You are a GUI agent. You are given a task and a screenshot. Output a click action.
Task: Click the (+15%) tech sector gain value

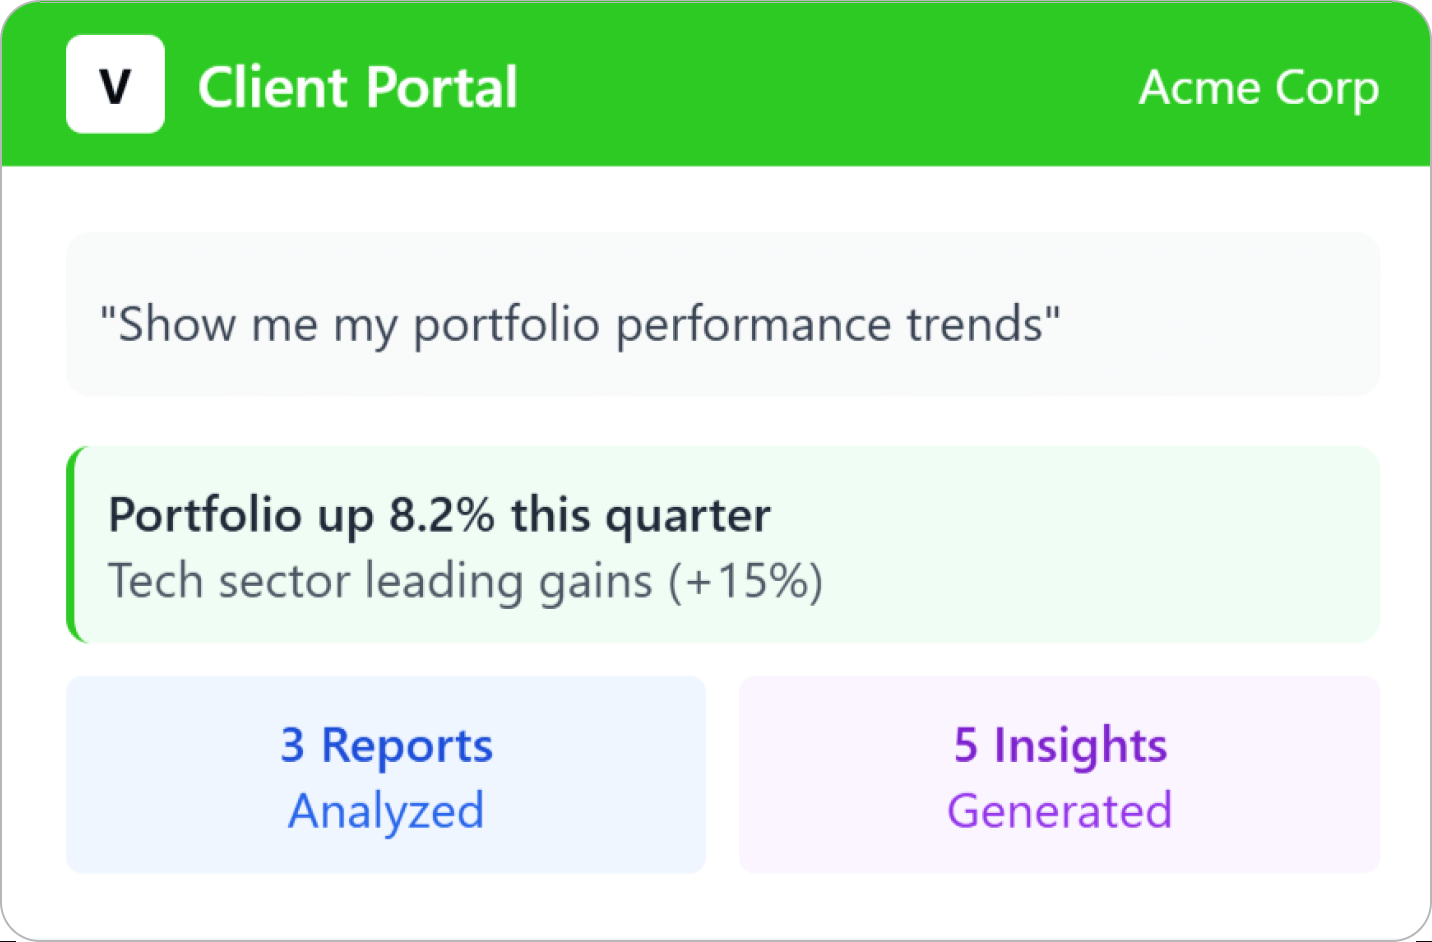pyautogui.click(x=746, y=581)
